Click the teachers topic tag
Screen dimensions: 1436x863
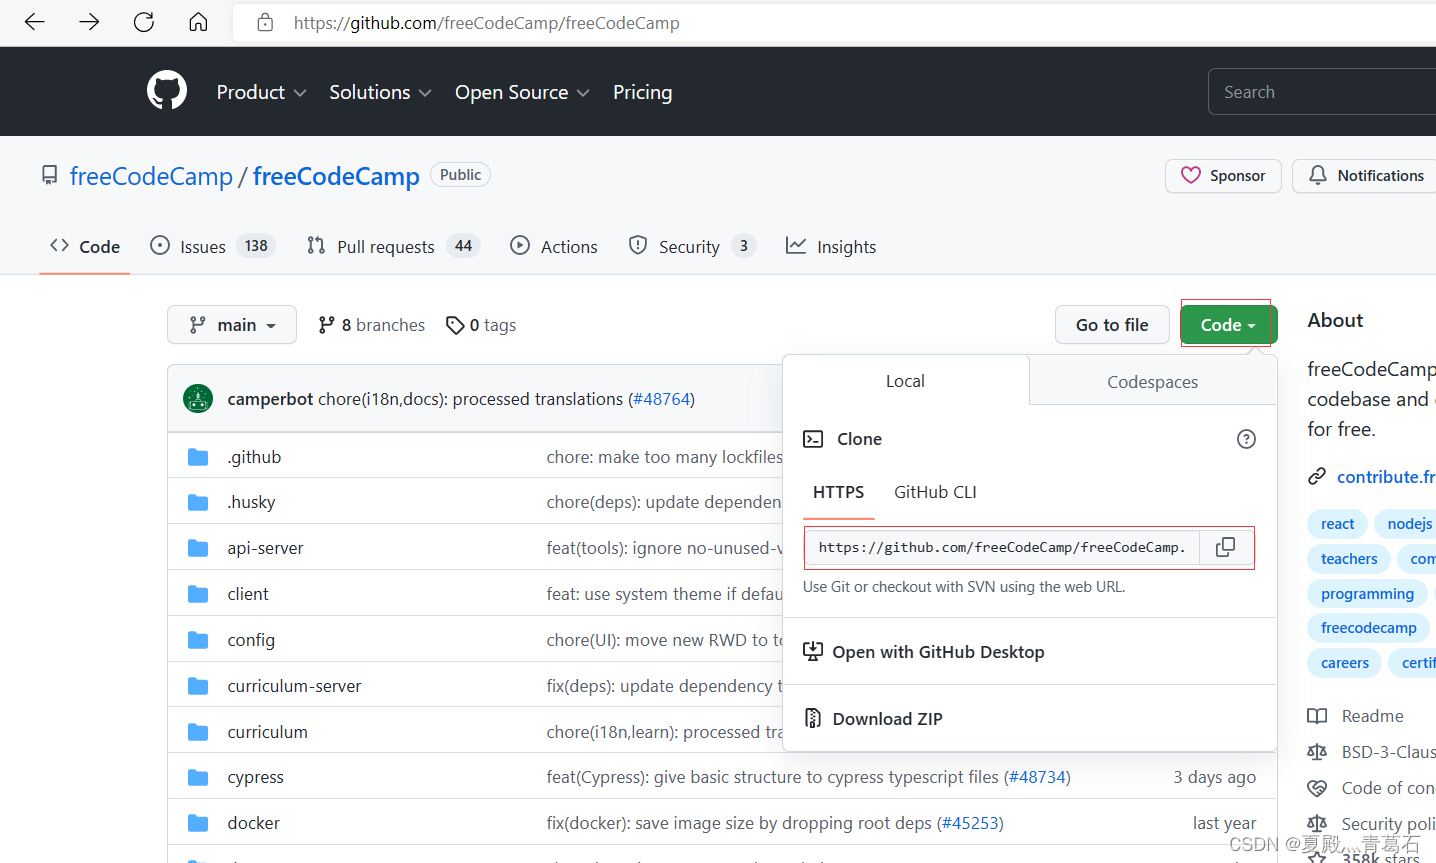tap(1349, 559)
